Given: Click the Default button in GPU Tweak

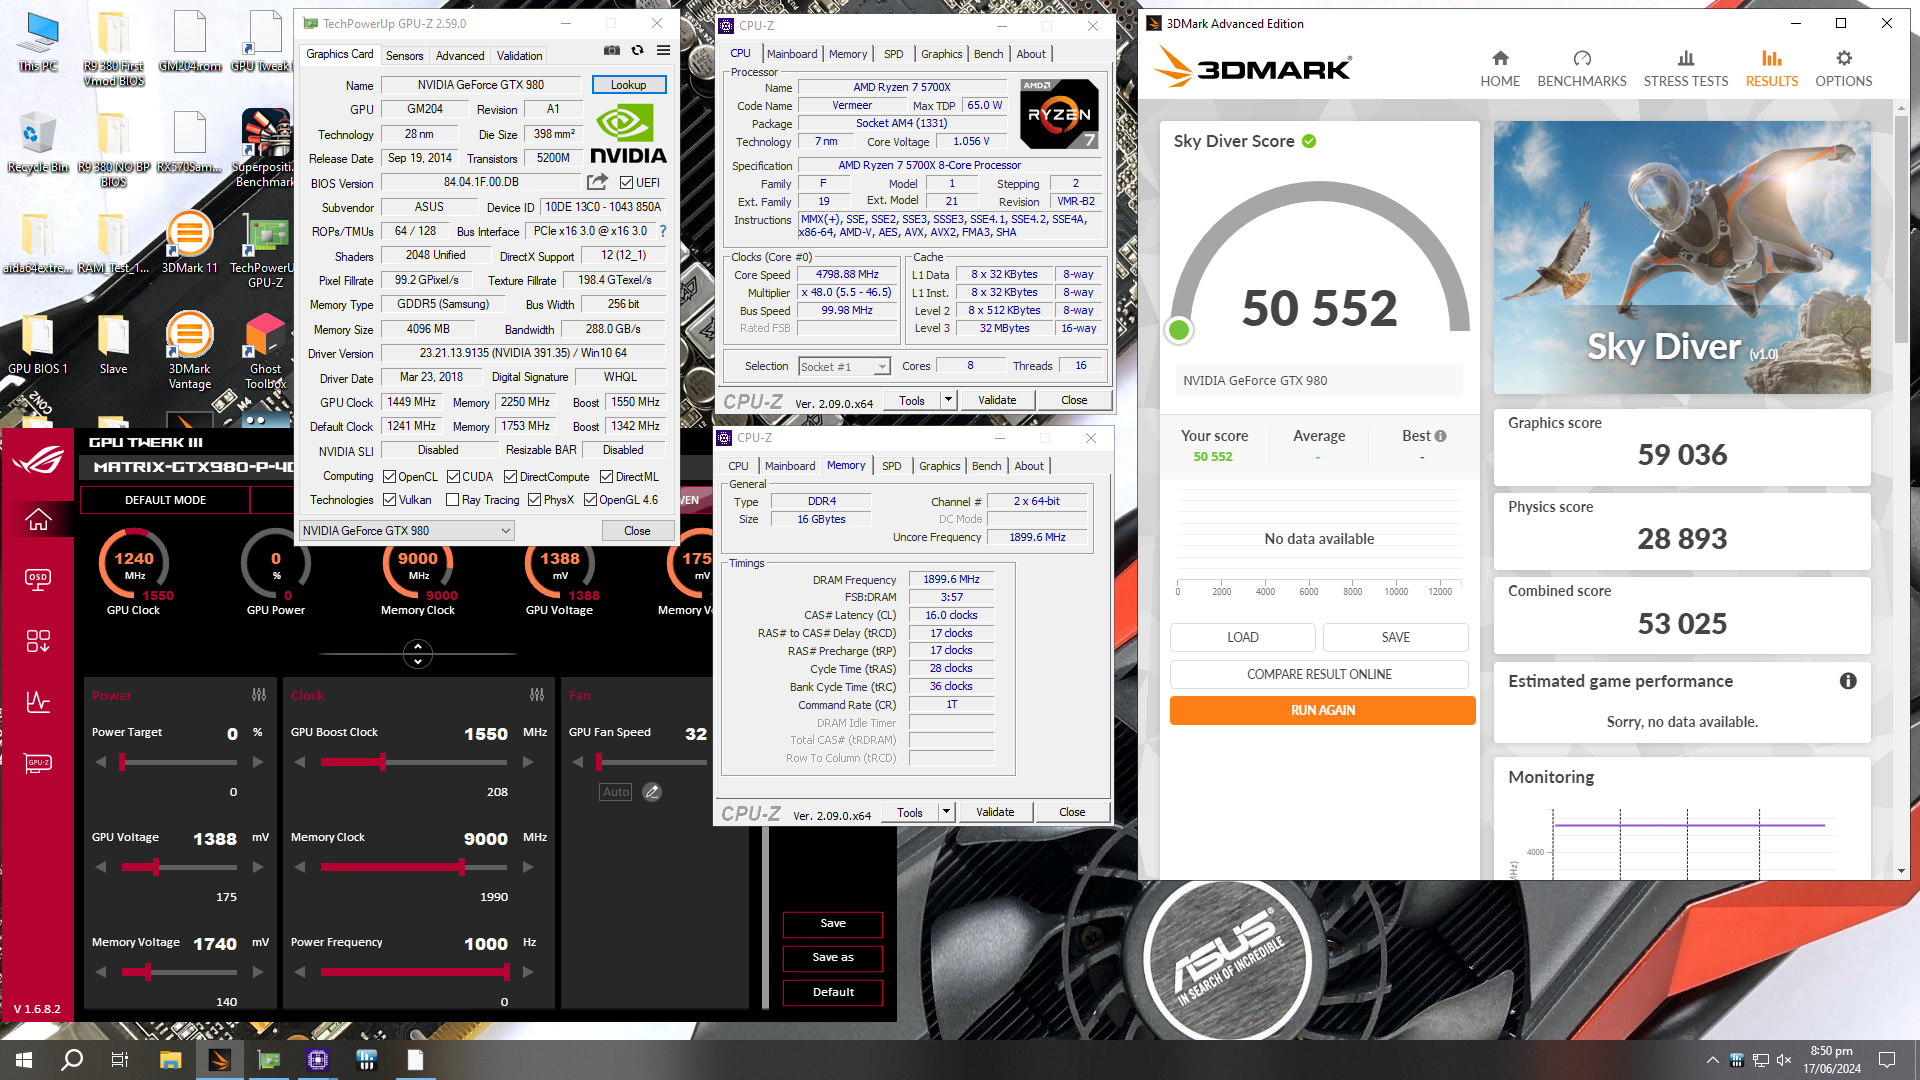Looking at the screenshot, I should [833, 993].
